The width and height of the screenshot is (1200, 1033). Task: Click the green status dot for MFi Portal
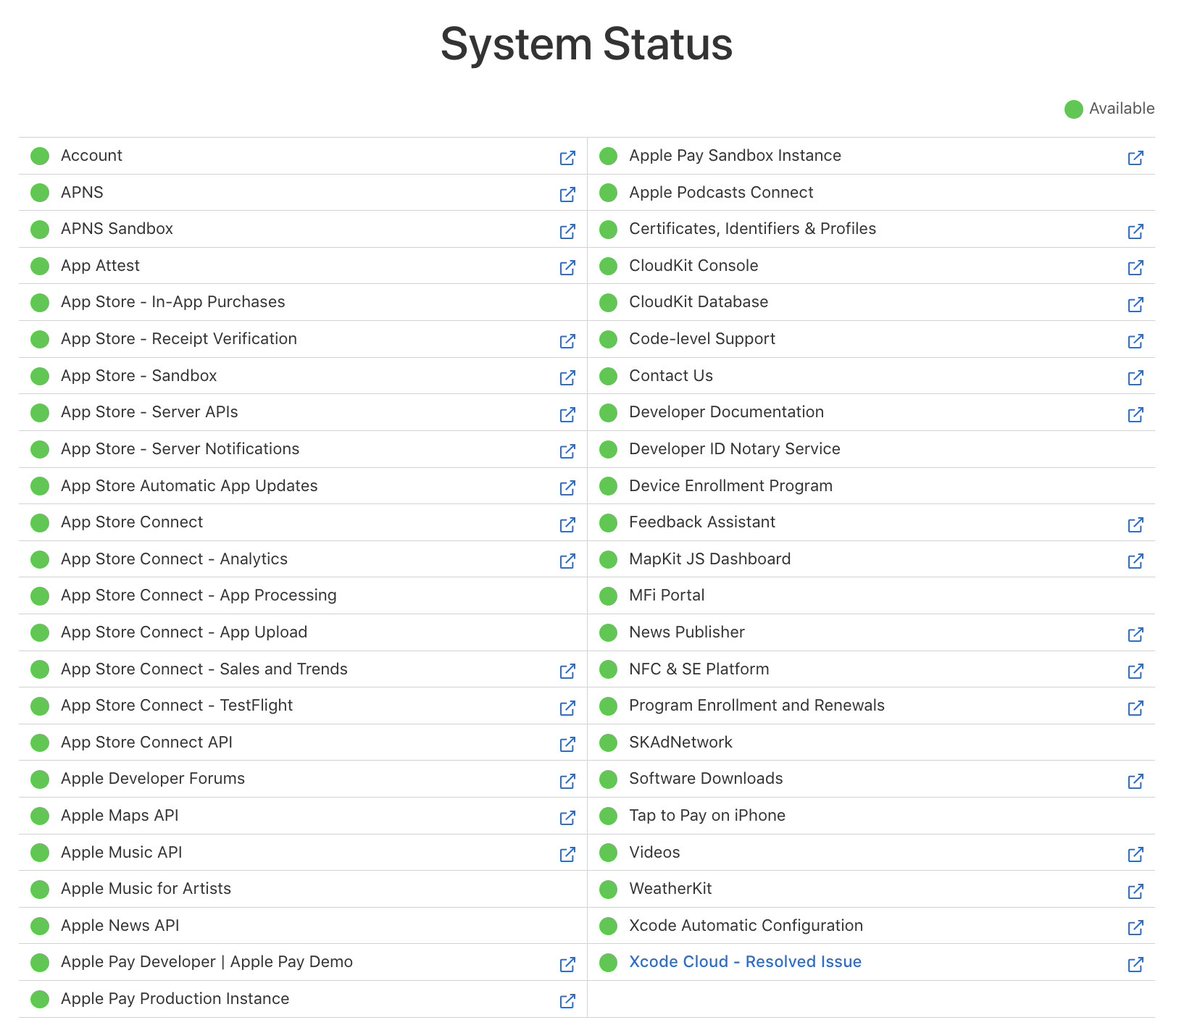(608, 596)
